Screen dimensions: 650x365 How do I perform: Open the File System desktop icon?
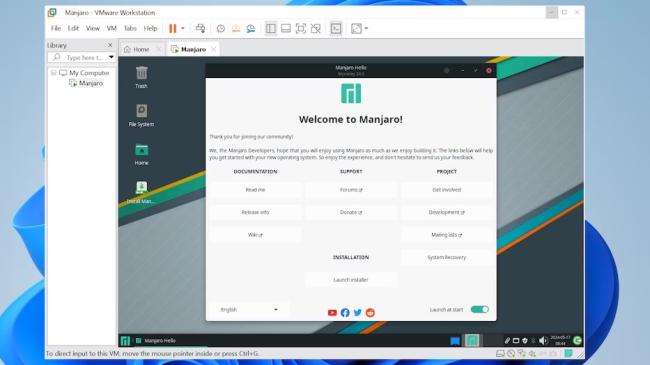point(141,115)
